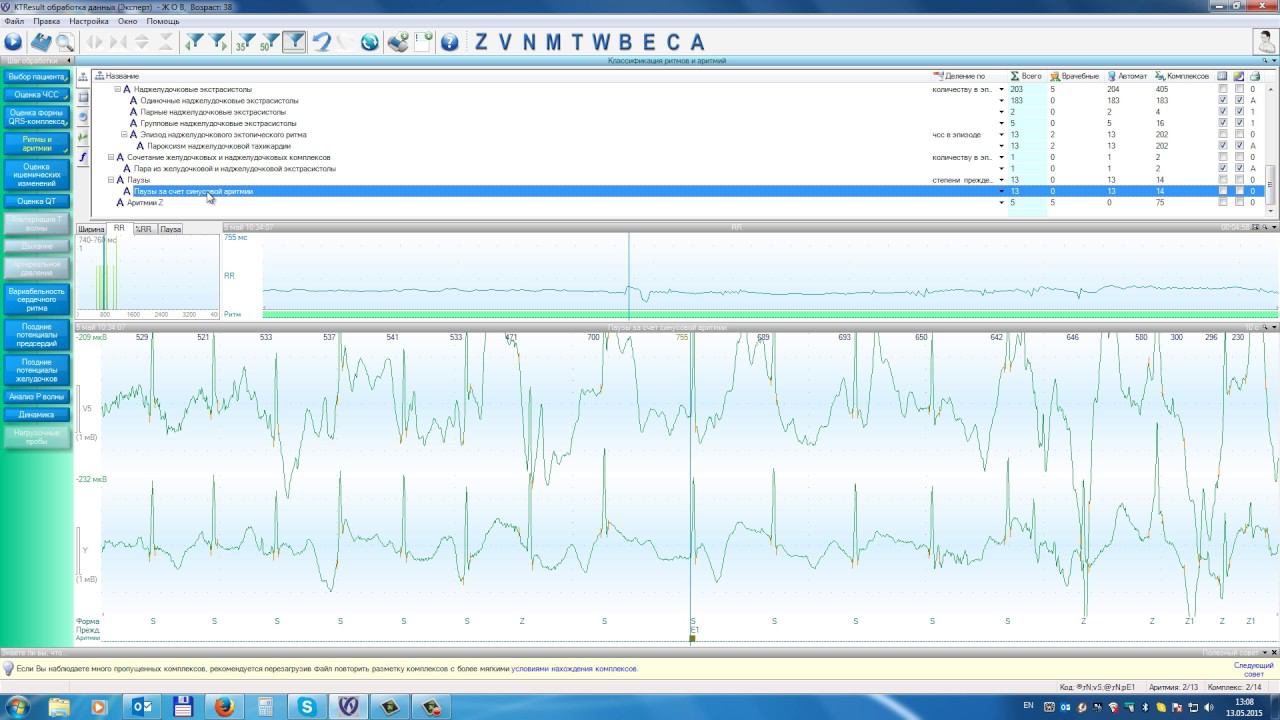
Task: Switch to the %RR tab
Action: [143, 229]
